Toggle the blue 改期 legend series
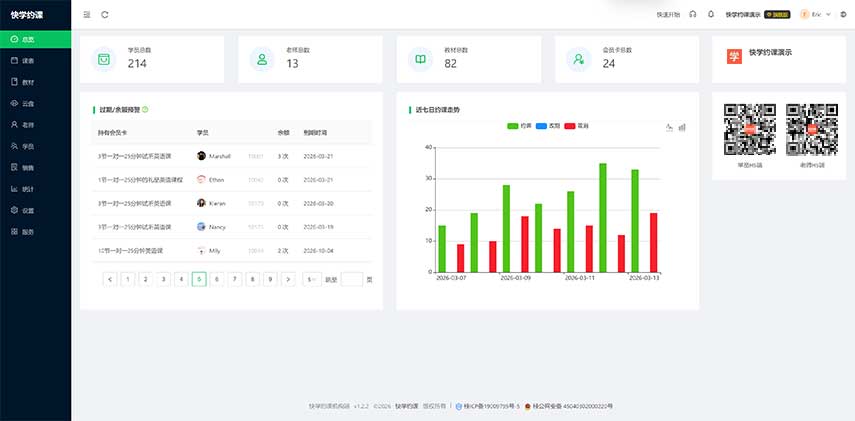This screenshot has width=855, height=421. click(548, 126)
